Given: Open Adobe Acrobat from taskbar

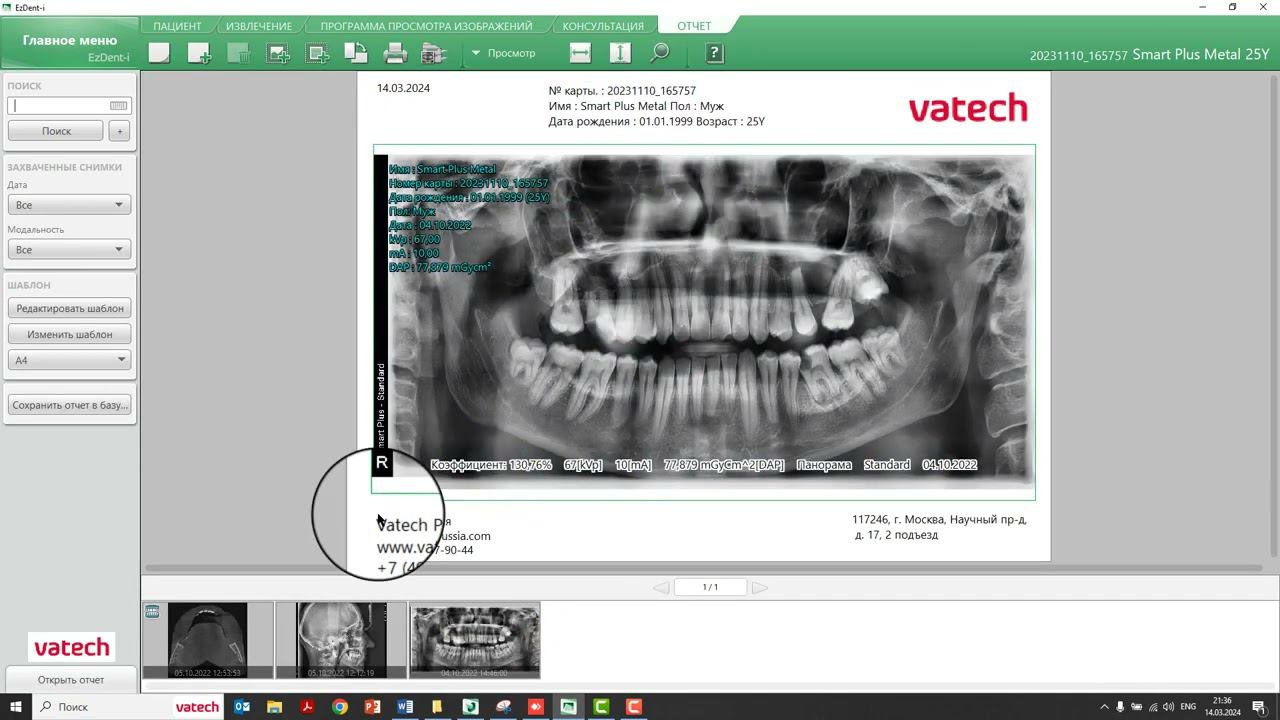Looking at the screenshot, I should pyautogui.click(x=307, y=707).
